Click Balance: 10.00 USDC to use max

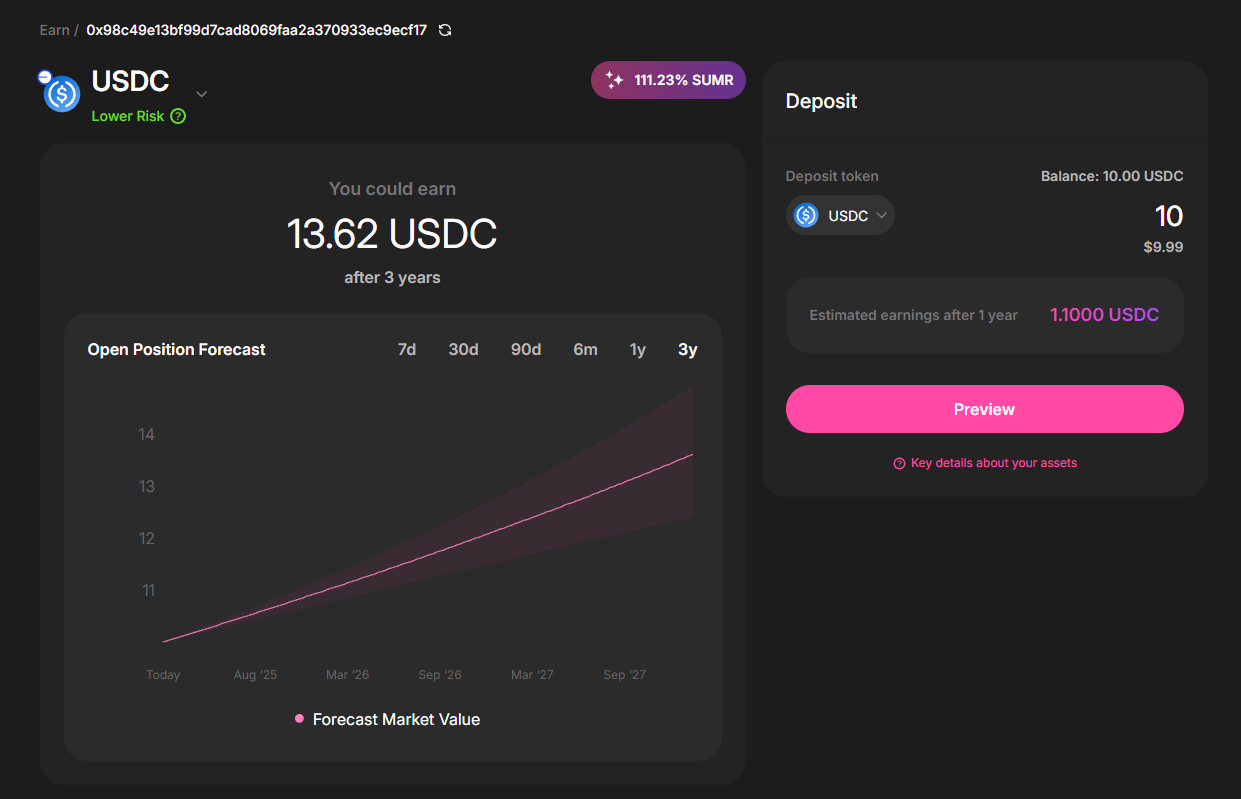pos(1112,176)
